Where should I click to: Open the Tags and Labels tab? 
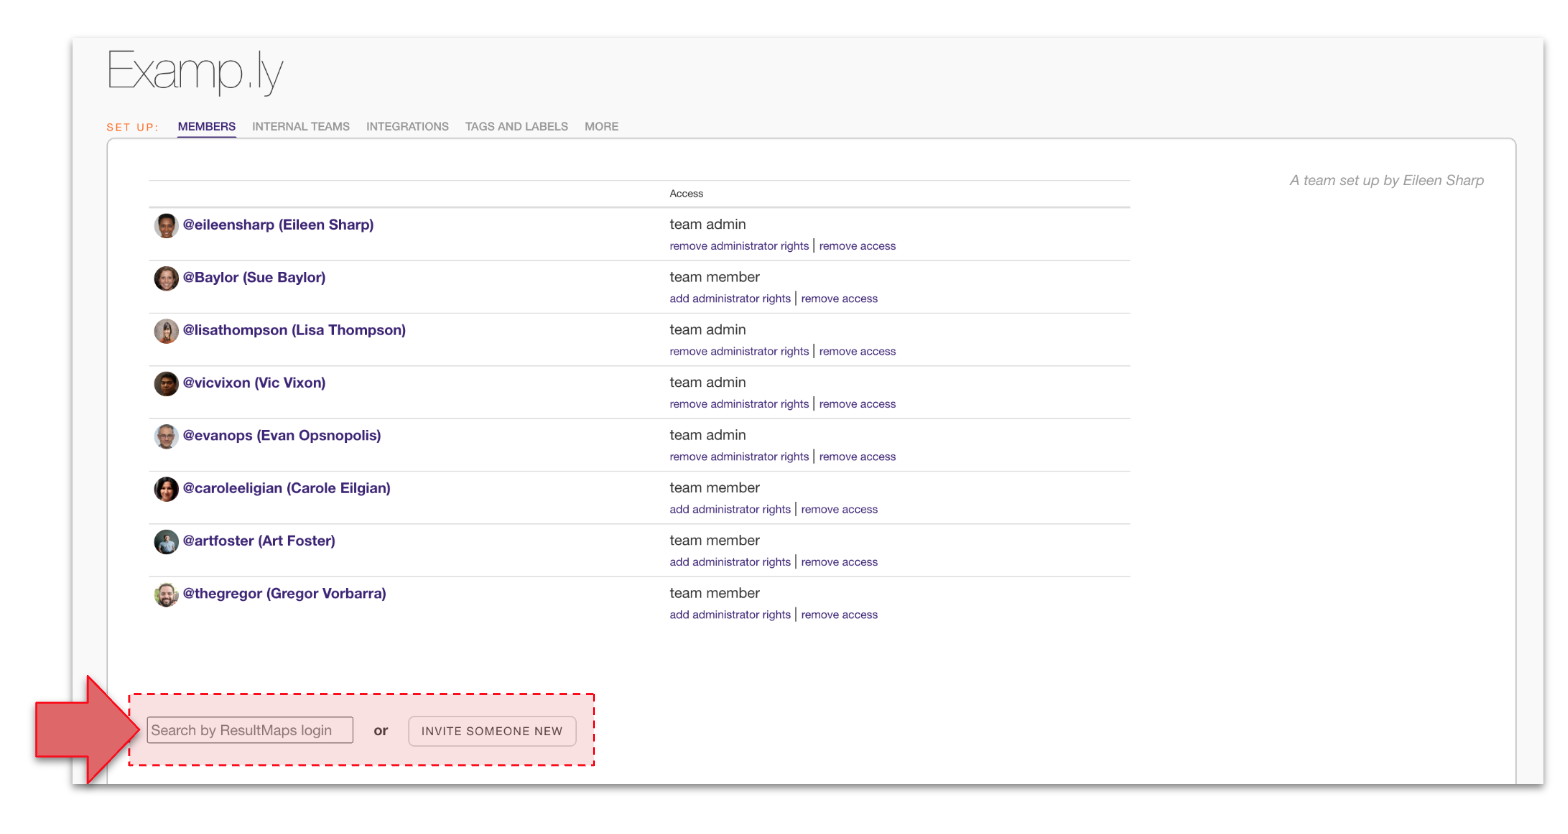pos(516,127)
